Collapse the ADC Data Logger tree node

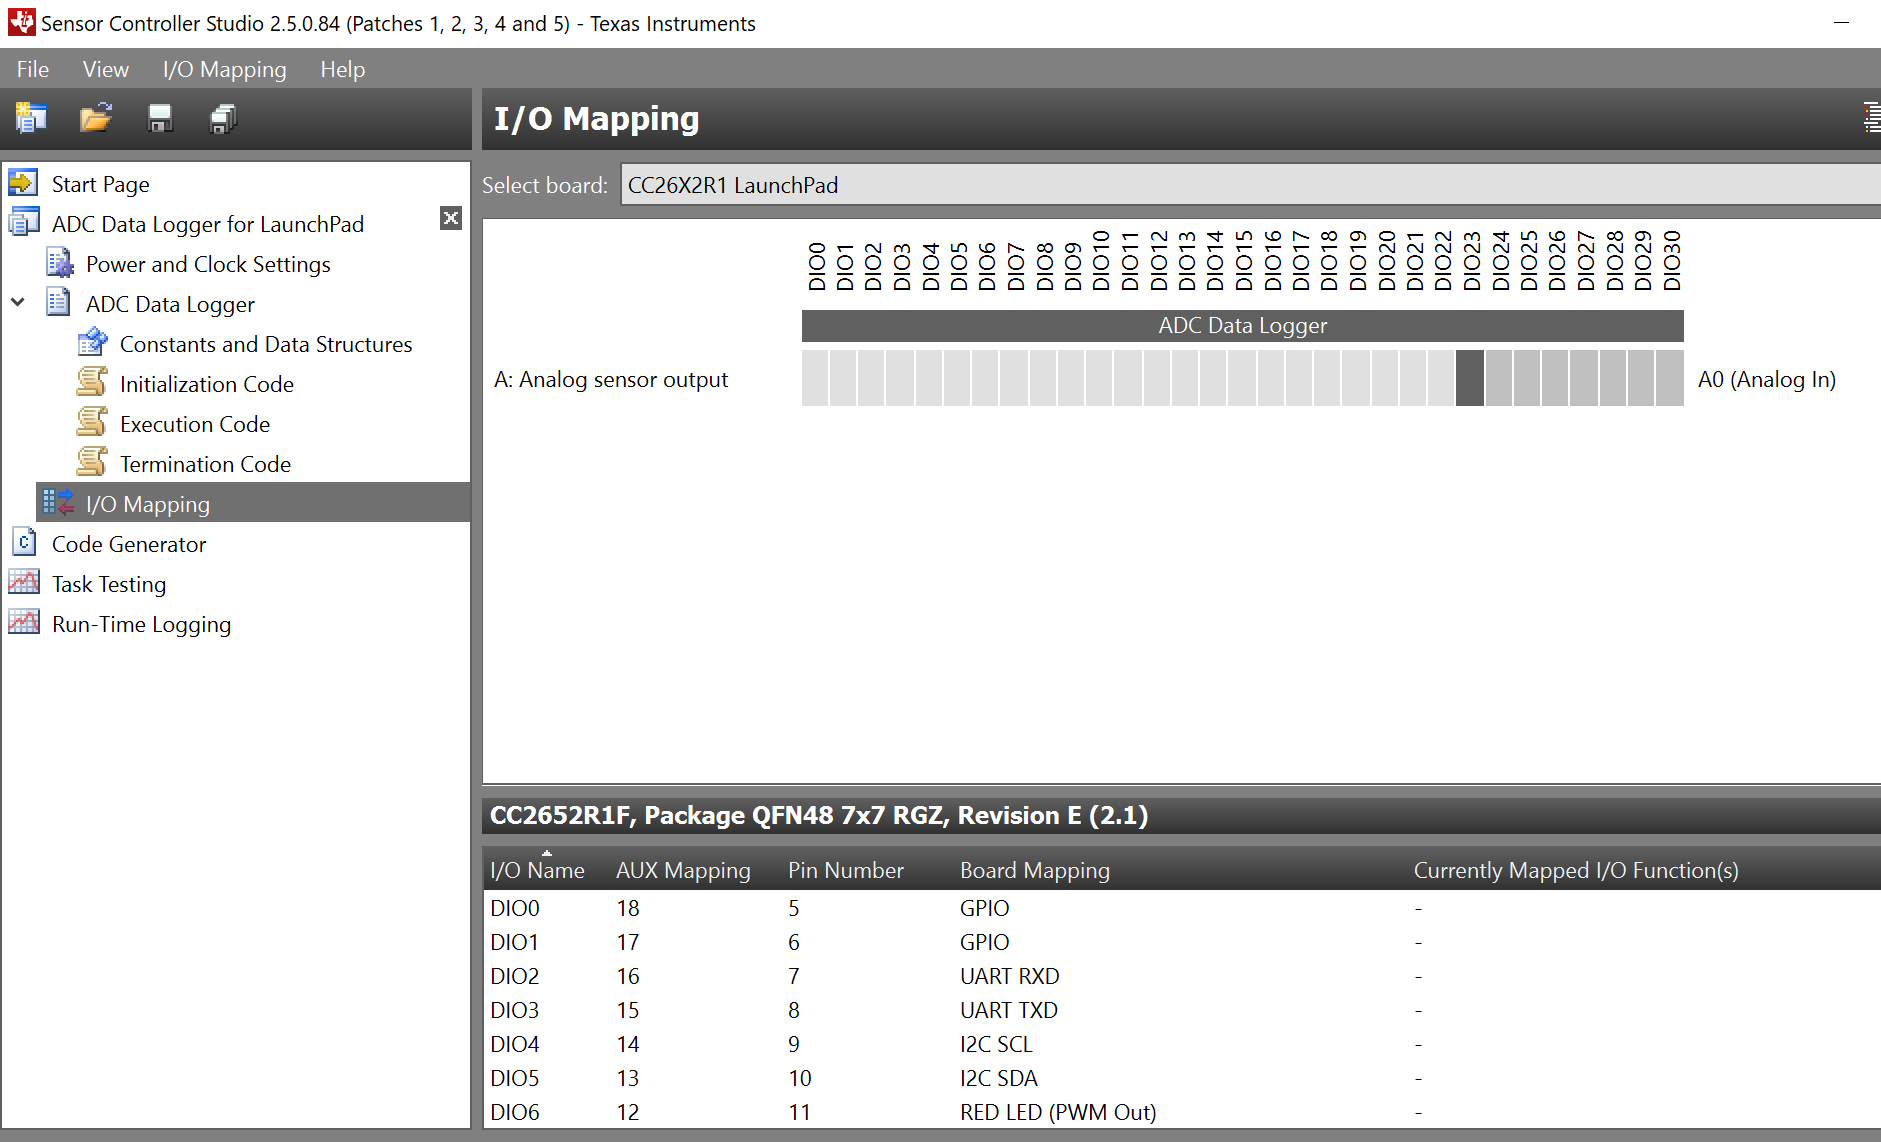tap(18, 302)
